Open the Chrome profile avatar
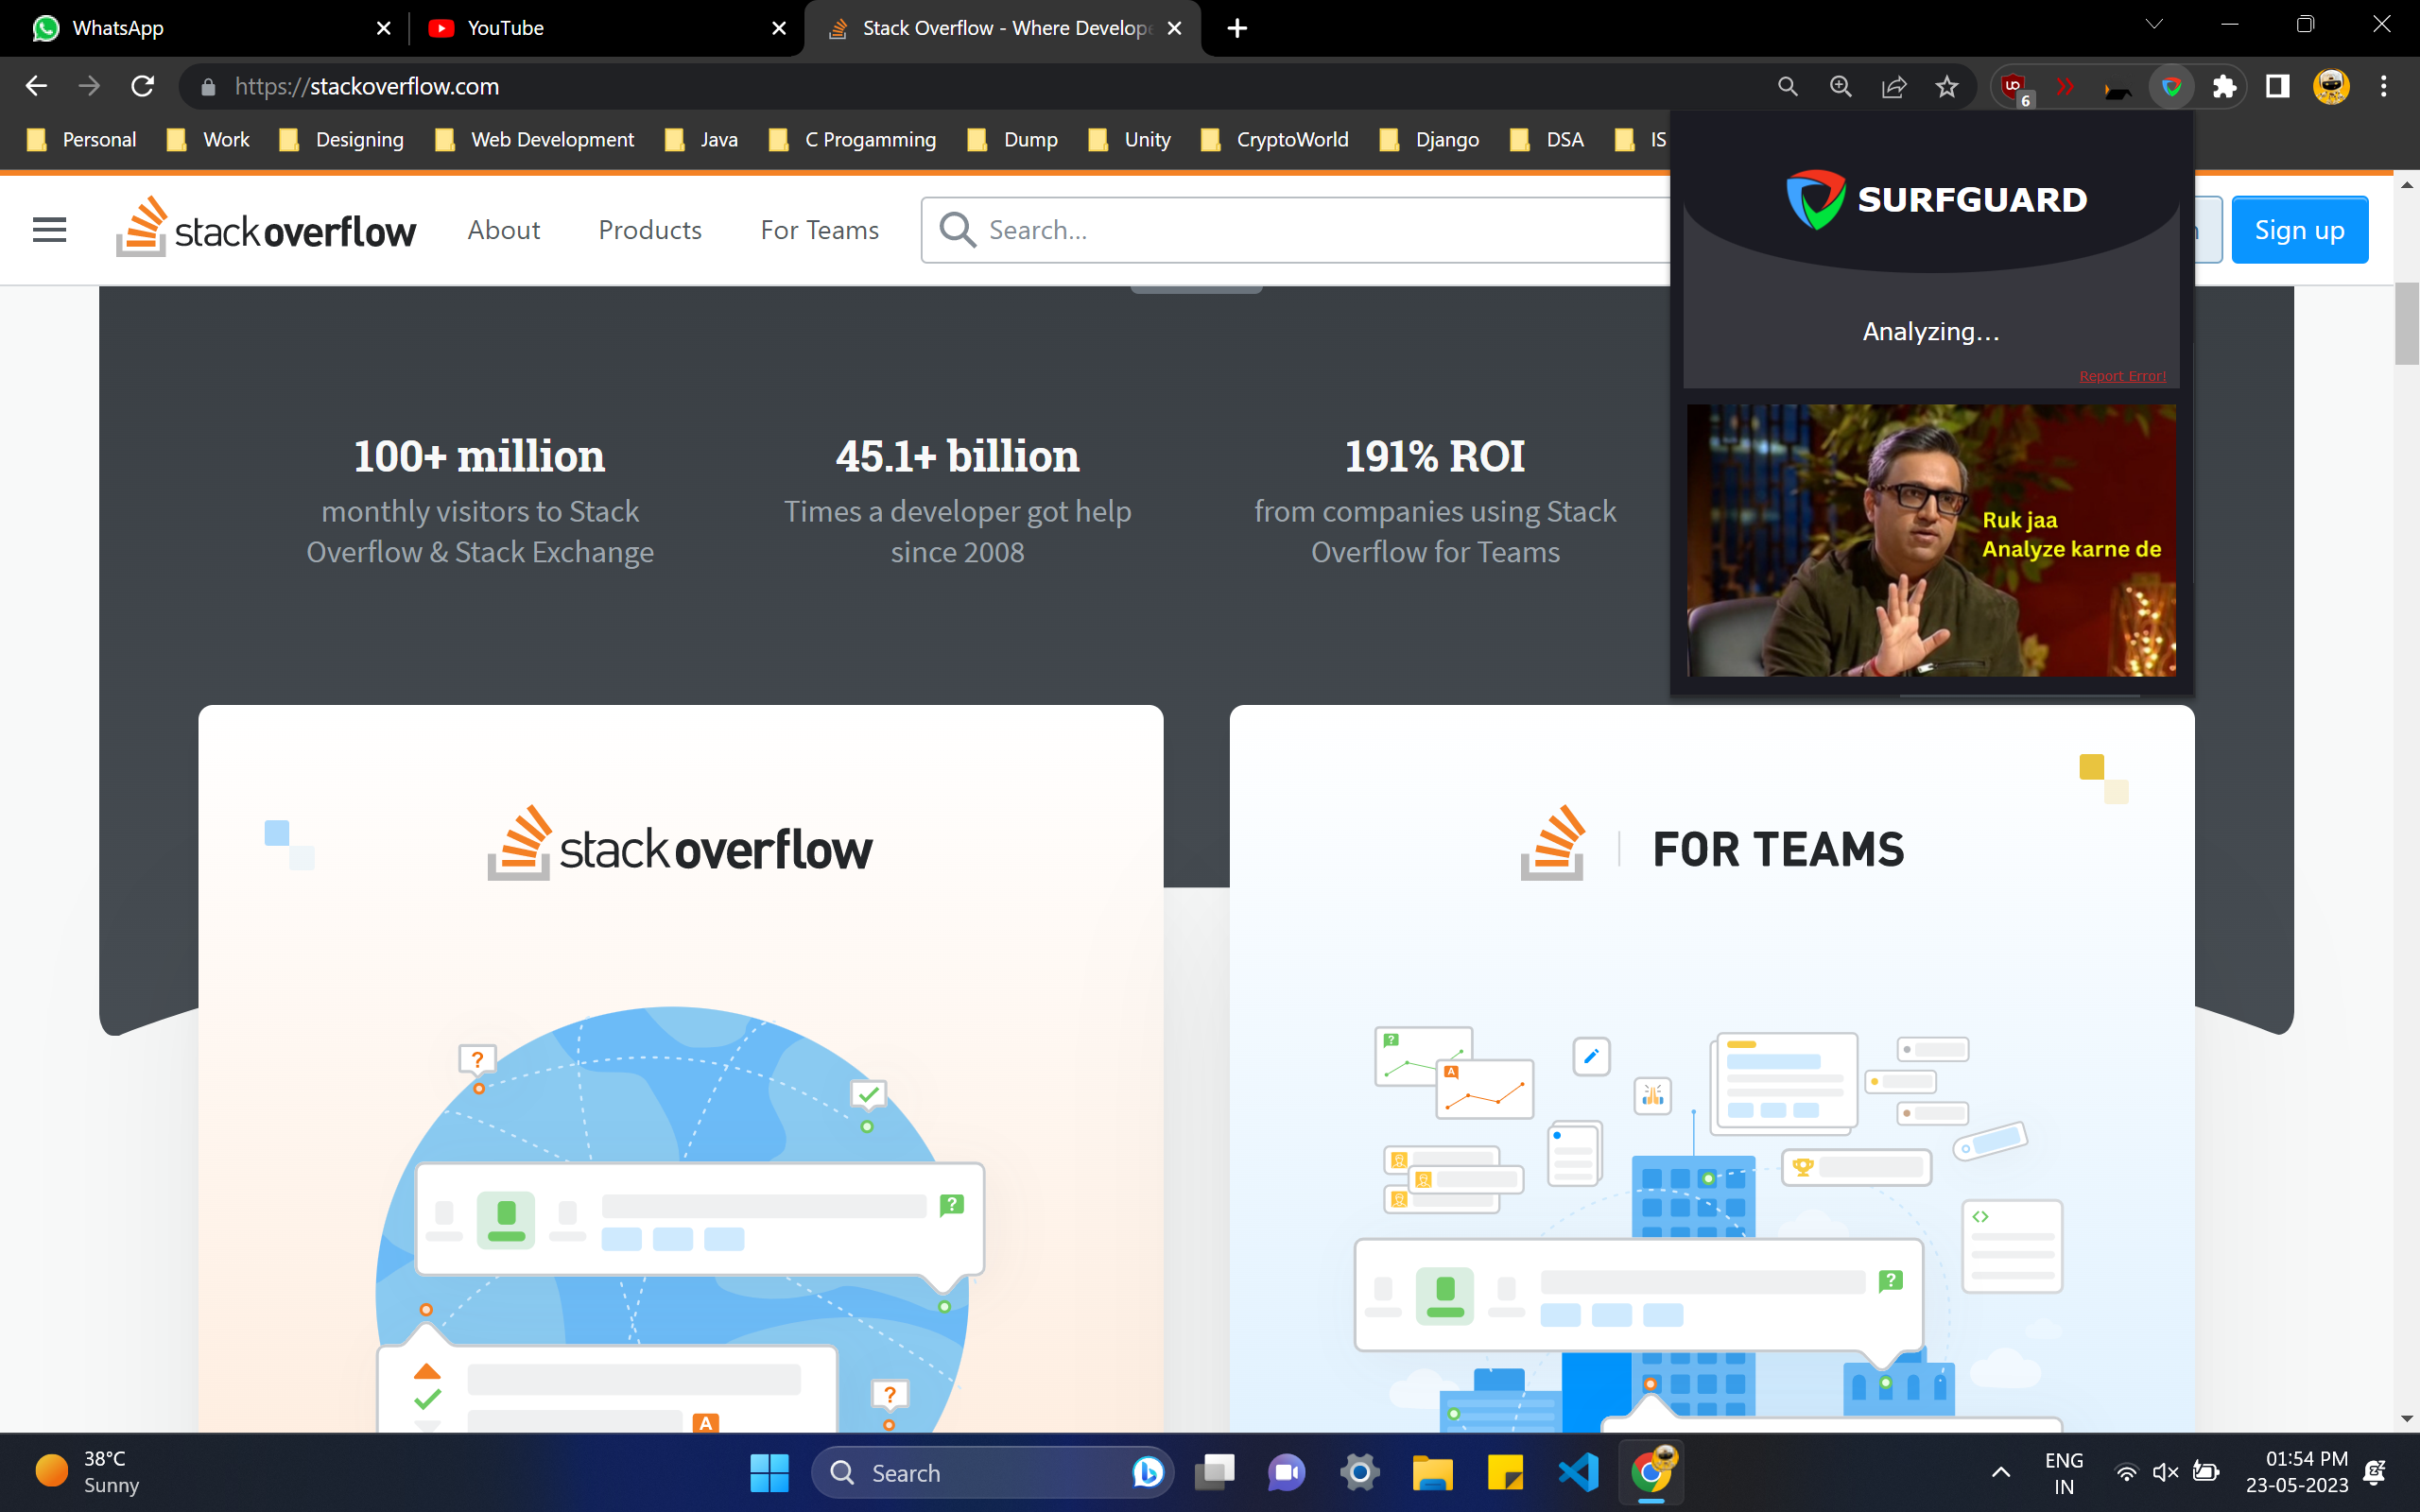2420x1512 pixels. point(2331,86)
